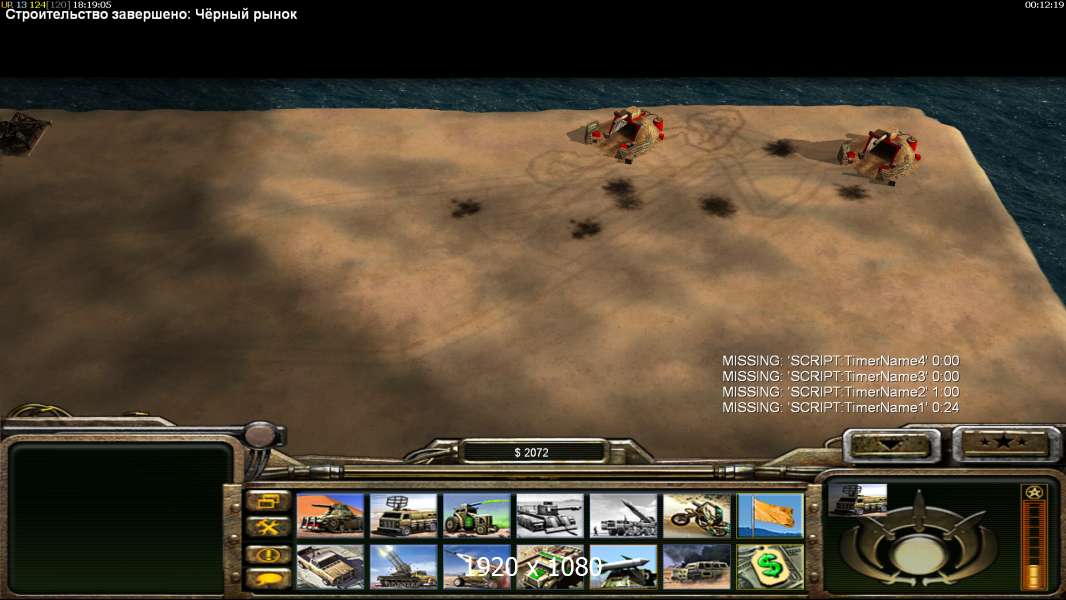This screenshot has height=600, width=1066.
Task: Click the General rank star emblem
Action: (1034, 492)
